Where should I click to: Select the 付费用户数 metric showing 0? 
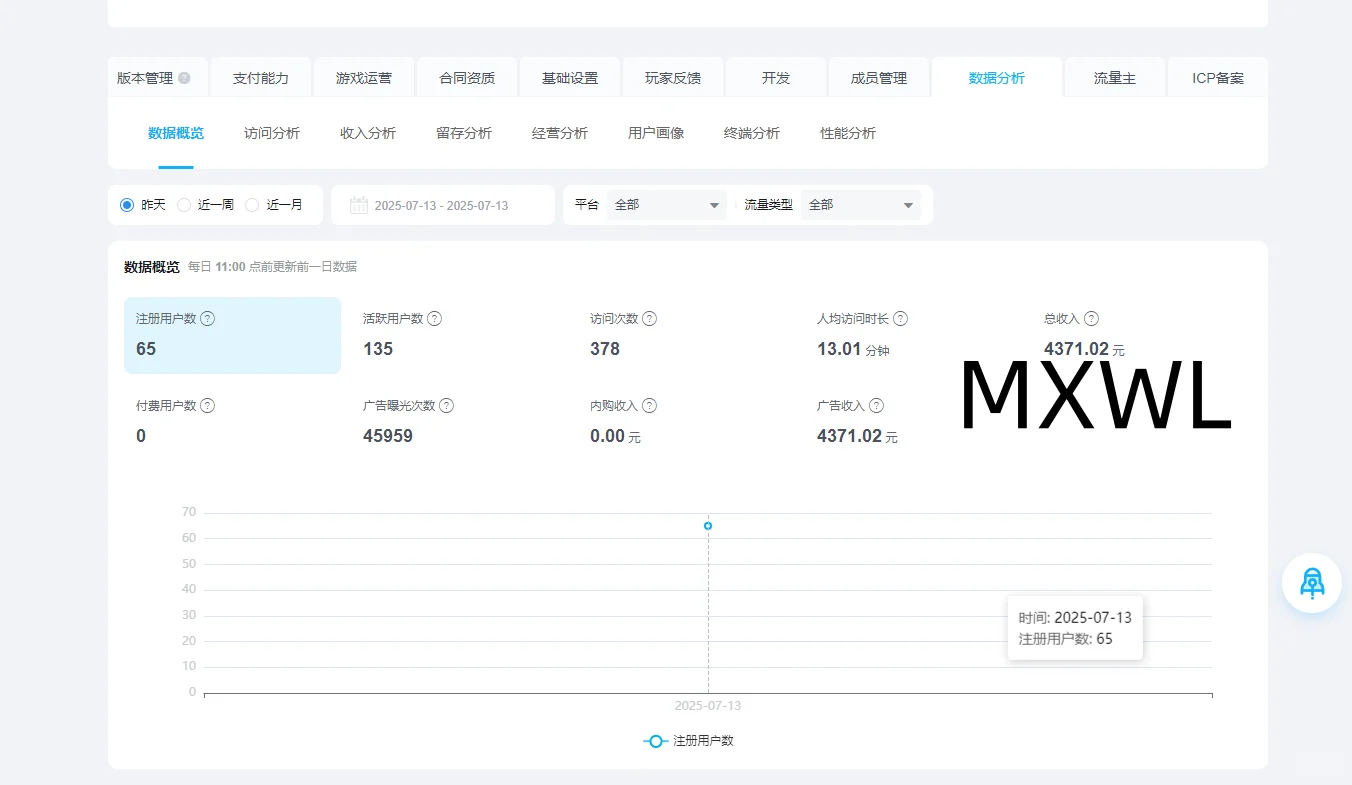[x=232, y=422]
